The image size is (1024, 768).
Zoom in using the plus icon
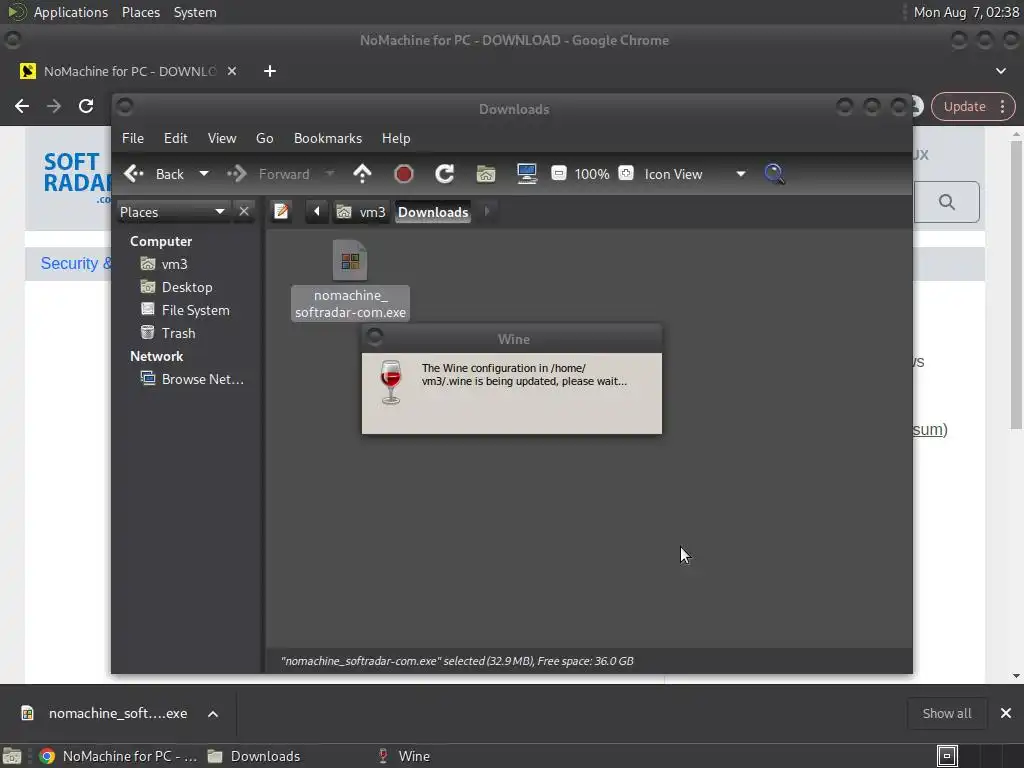[626, 173]
